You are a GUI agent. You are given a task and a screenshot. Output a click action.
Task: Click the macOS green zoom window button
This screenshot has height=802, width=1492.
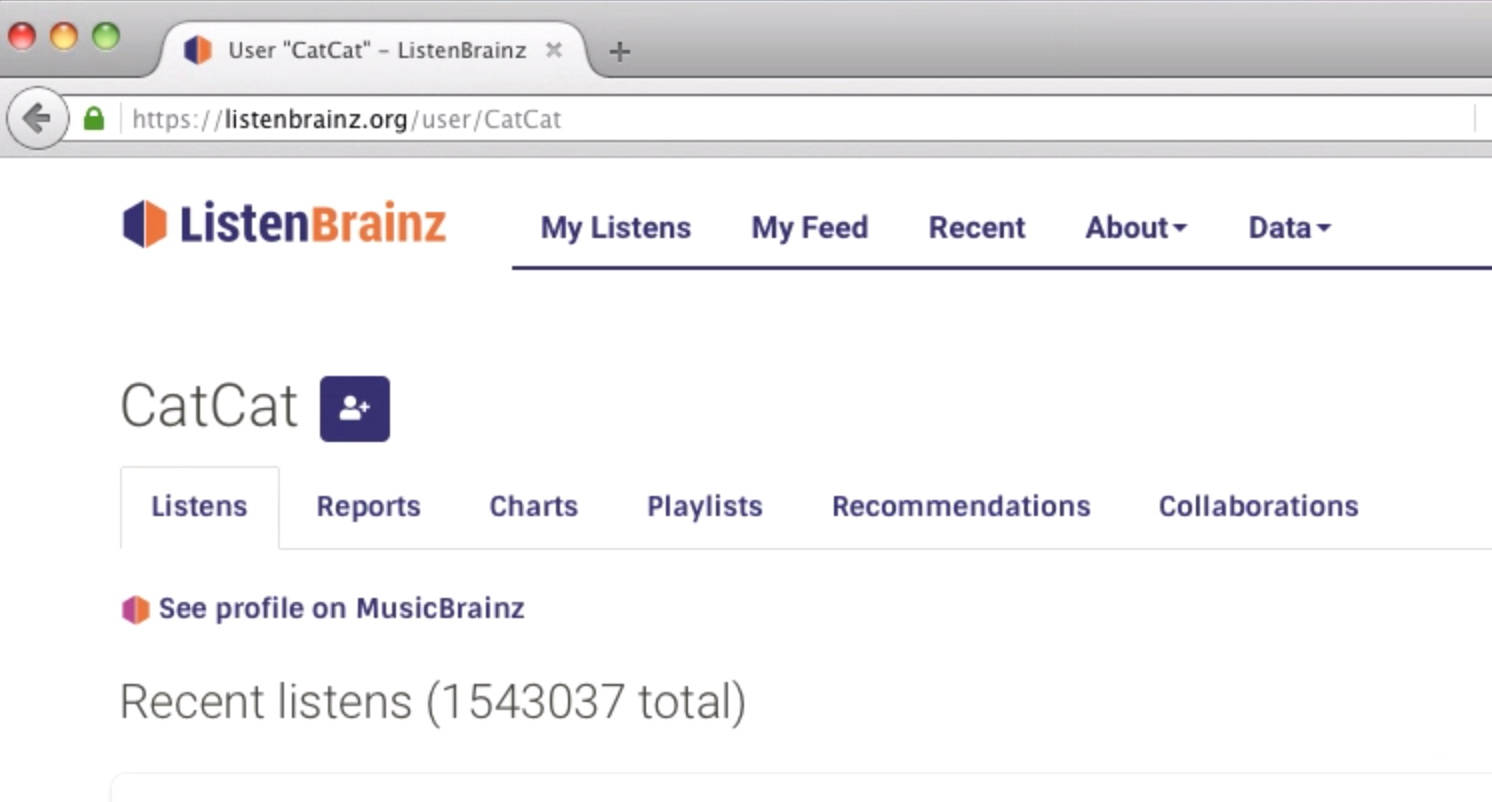[x=106, y=37]
